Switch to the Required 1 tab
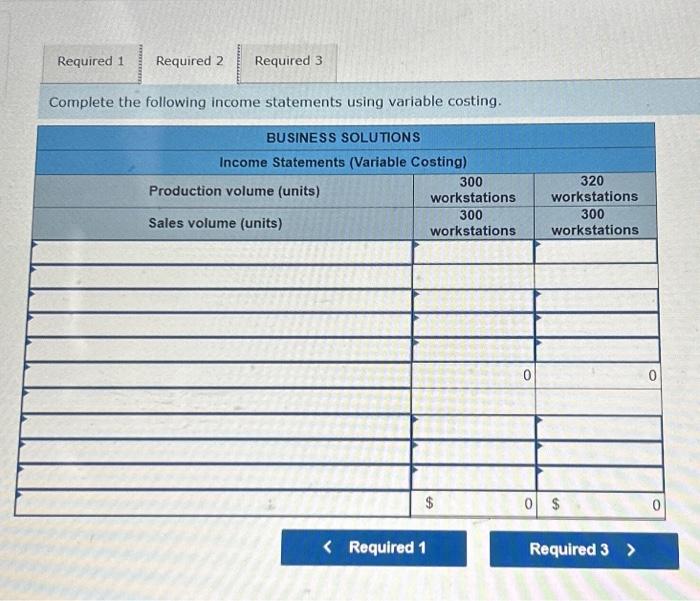 pyautogui.click(x=91, y=62)
